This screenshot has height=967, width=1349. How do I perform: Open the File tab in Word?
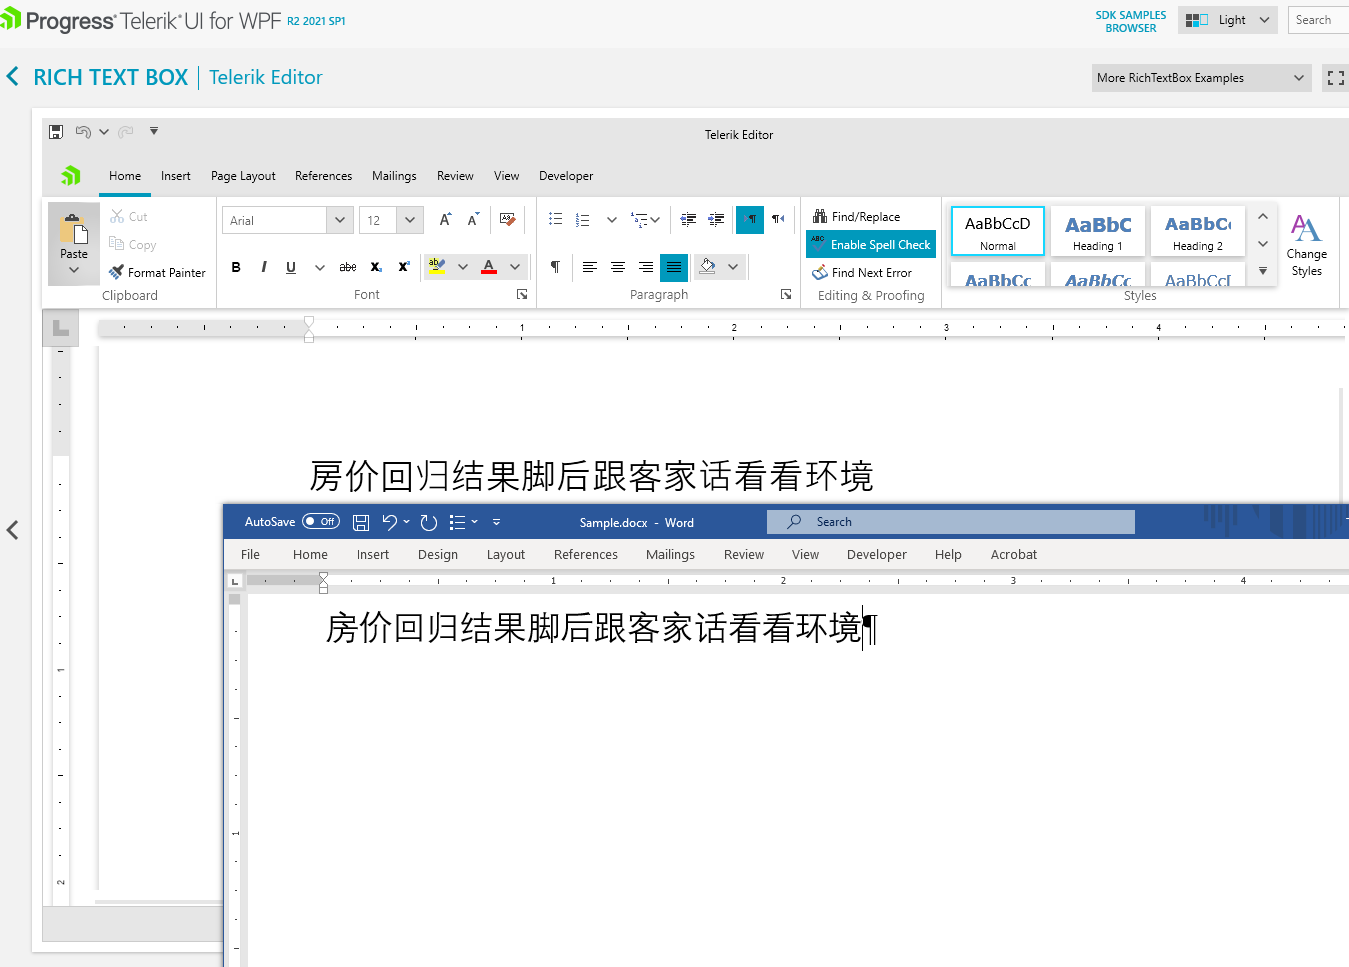[250, 555]
